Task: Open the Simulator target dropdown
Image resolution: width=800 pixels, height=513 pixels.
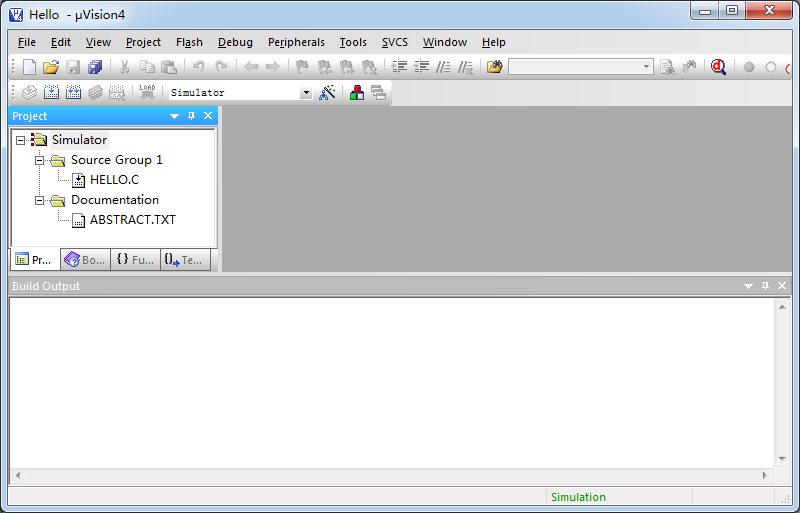Action: click(306, 93)
